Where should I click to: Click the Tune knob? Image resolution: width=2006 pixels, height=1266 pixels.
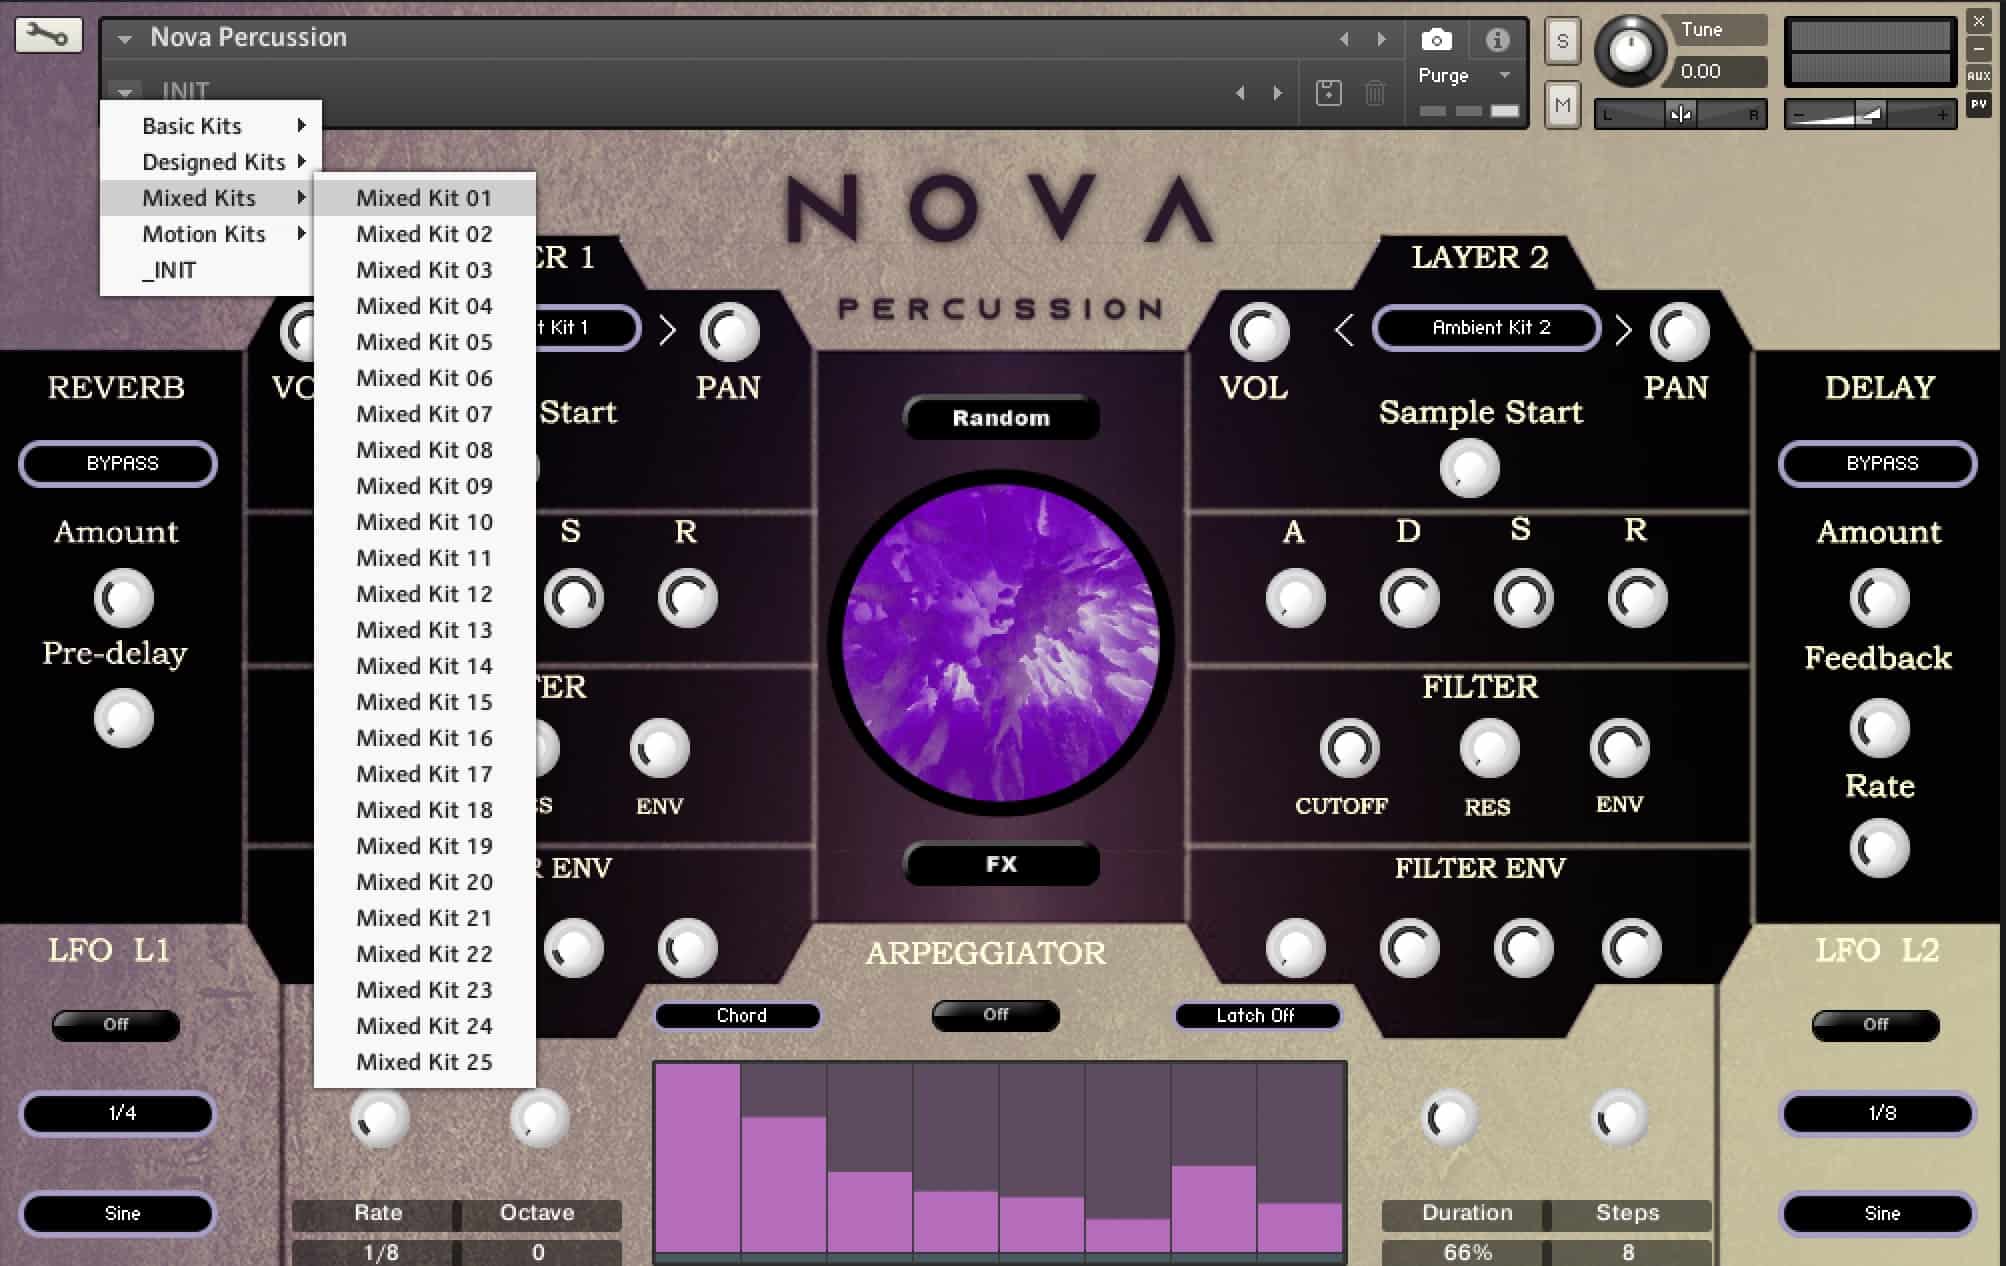click(x=1630, y=49)
